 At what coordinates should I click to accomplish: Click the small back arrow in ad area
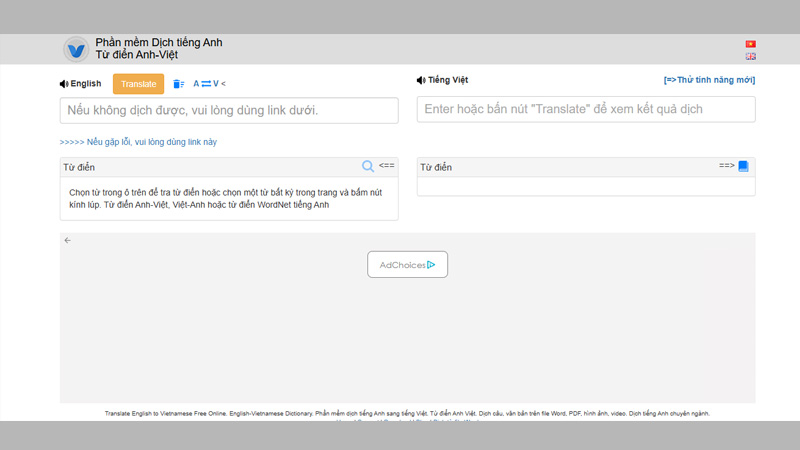[68, 240]
